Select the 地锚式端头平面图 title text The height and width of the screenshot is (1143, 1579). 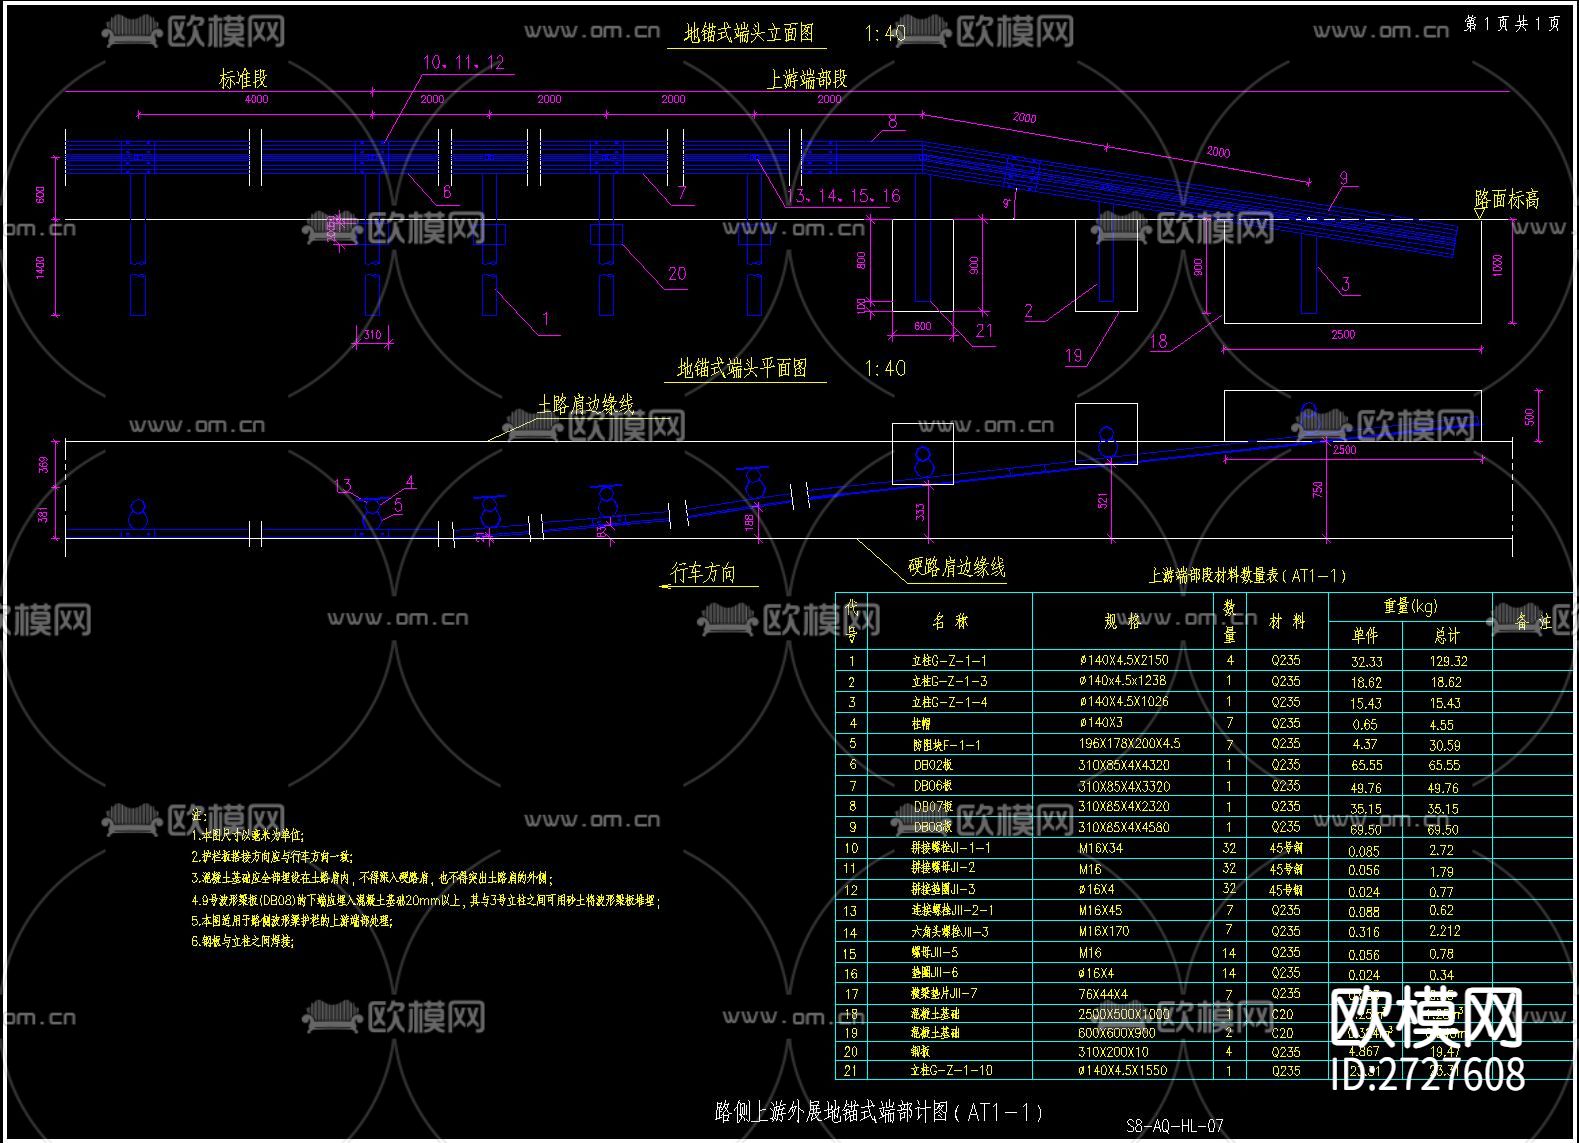point(742,369)
